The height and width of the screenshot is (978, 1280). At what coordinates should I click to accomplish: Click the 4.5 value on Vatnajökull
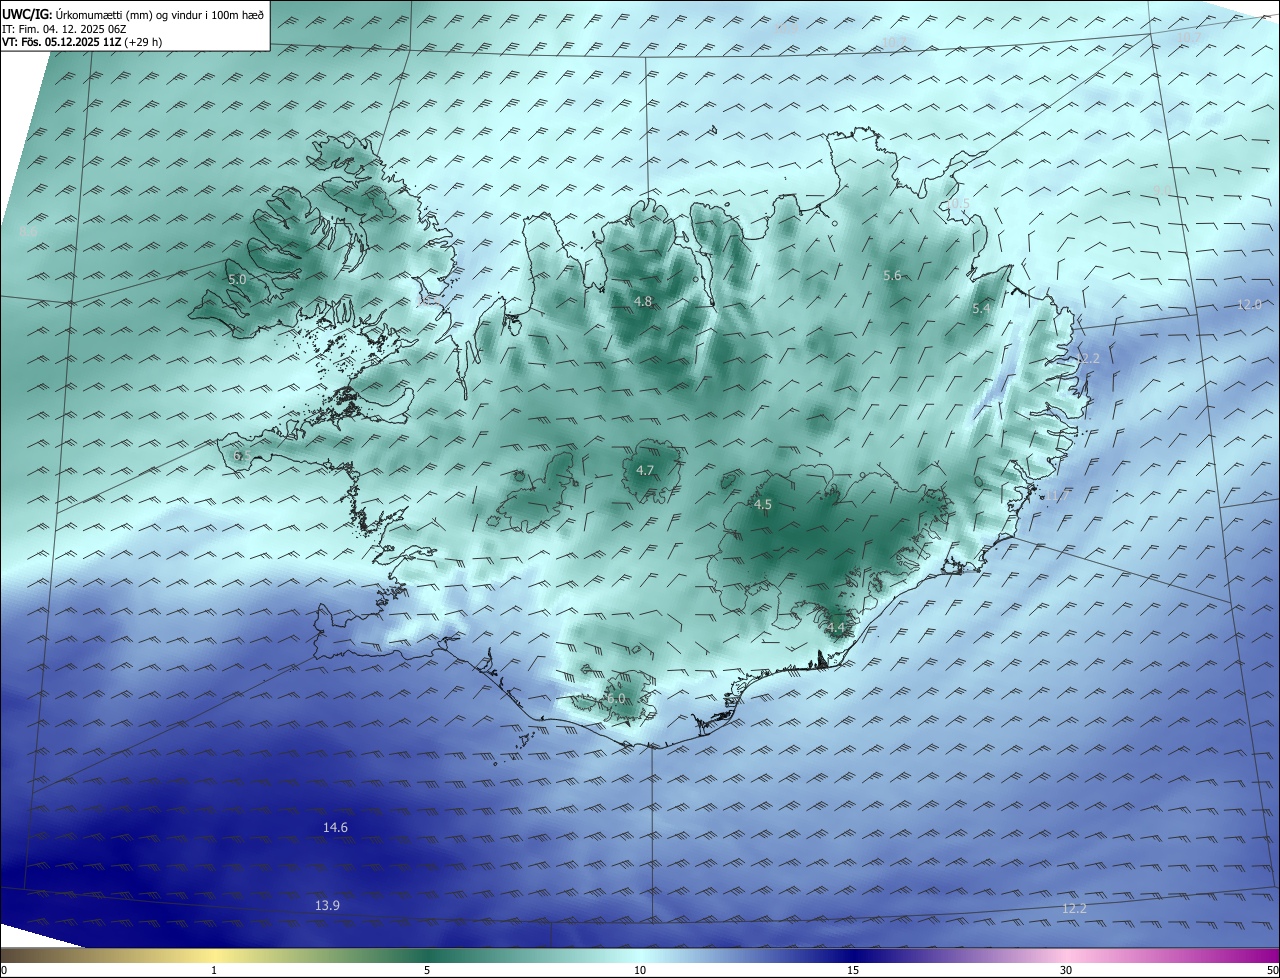(763, 505)
